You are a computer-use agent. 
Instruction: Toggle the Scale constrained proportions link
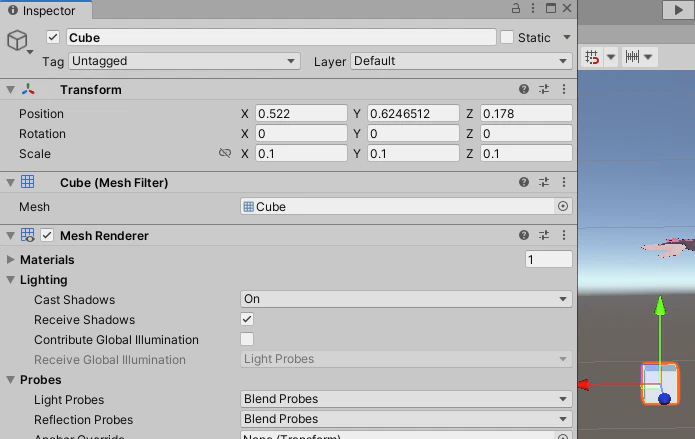pyautogui.click(x=225, y=153)
